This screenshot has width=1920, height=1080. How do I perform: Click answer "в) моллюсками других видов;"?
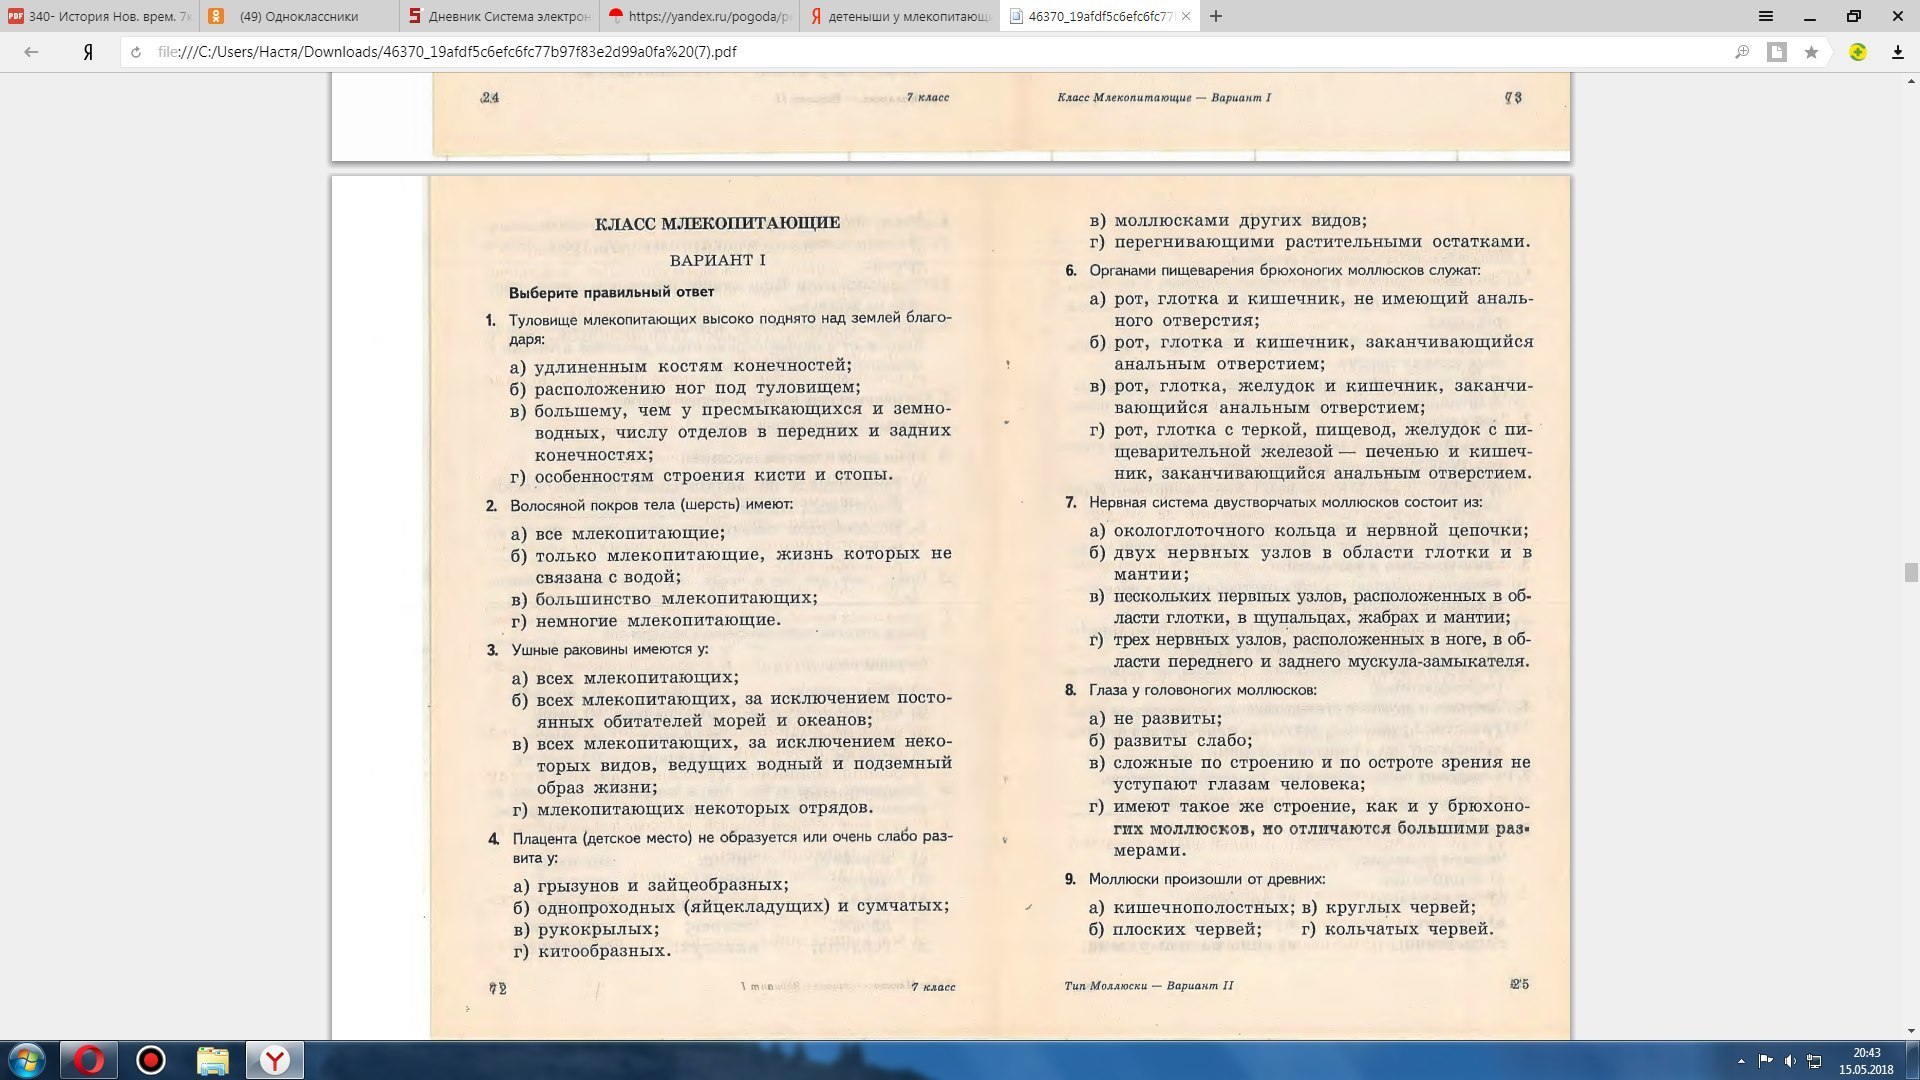[x=1228, y=220]
